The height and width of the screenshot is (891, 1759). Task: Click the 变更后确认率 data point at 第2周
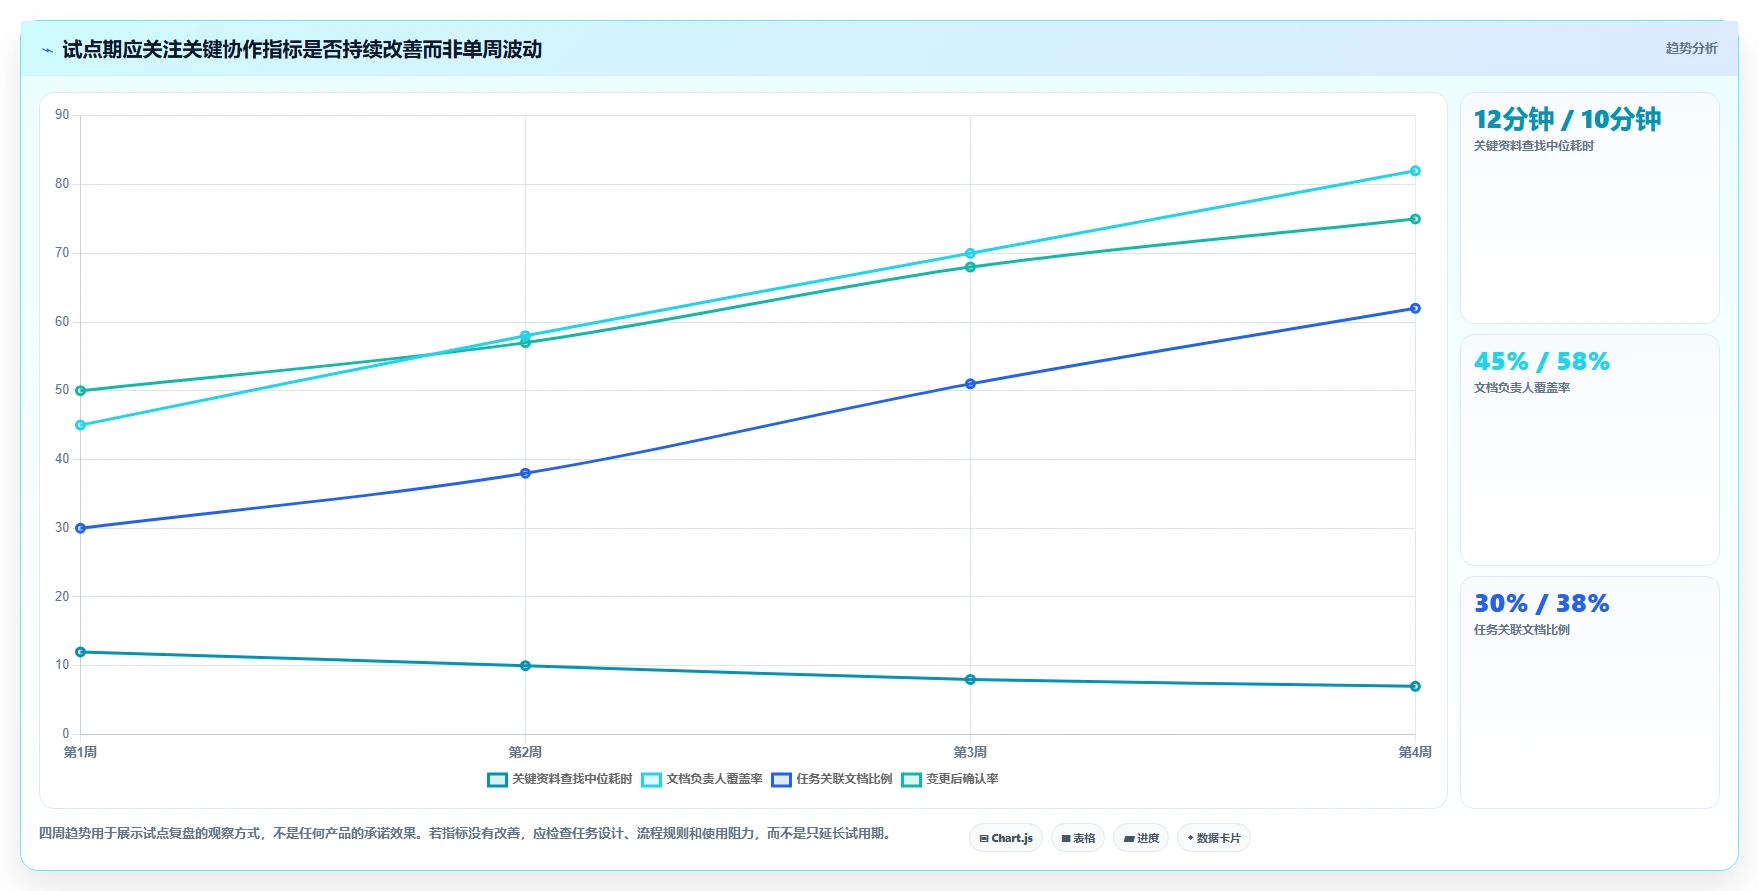(x=525, y=343)
